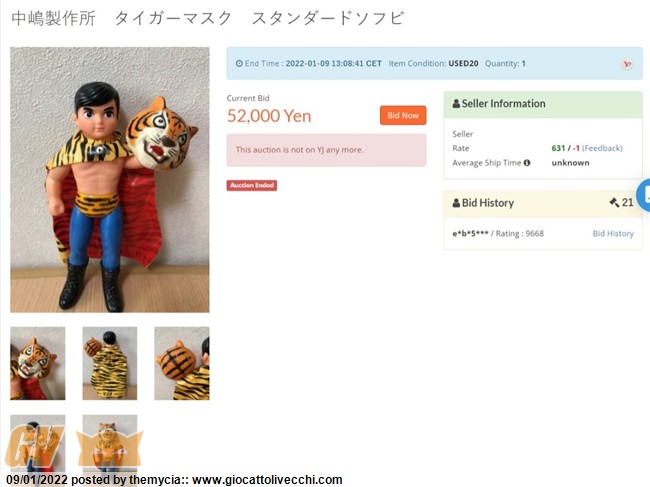The width and height of the screenshot is (650, 487).
Task: Click the 52,000 Yen current bid amount
Action: [269, 116]
